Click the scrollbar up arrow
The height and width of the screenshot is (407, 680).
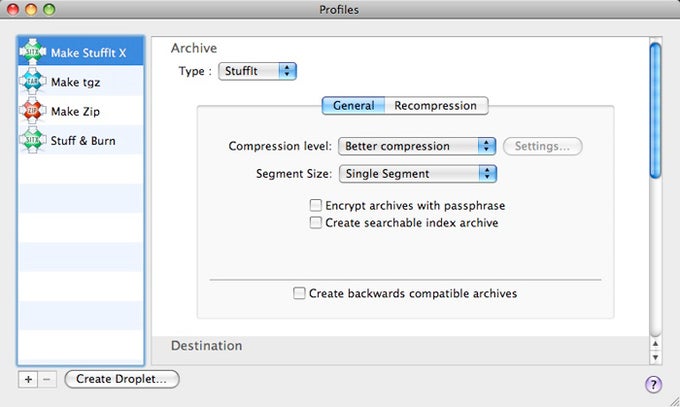tap(655, 344)
